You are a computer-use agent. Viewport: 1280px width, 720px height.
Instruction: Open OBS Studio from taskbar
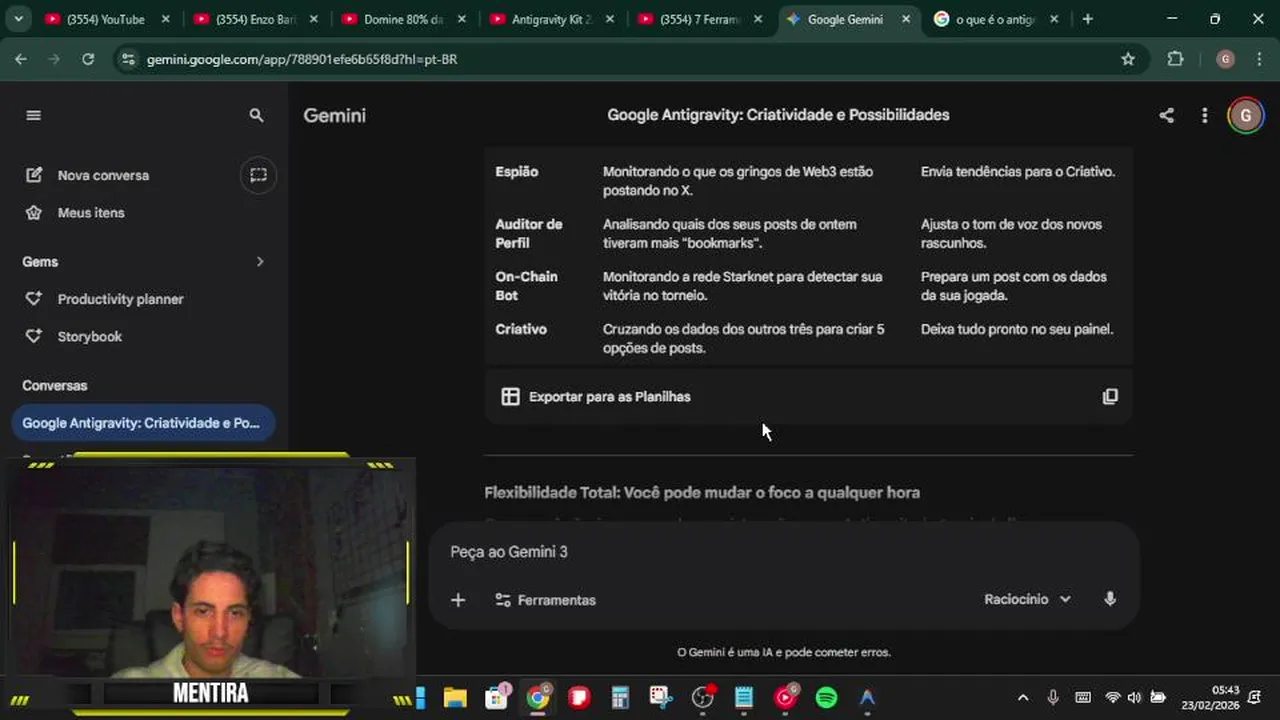coord(703,698)
